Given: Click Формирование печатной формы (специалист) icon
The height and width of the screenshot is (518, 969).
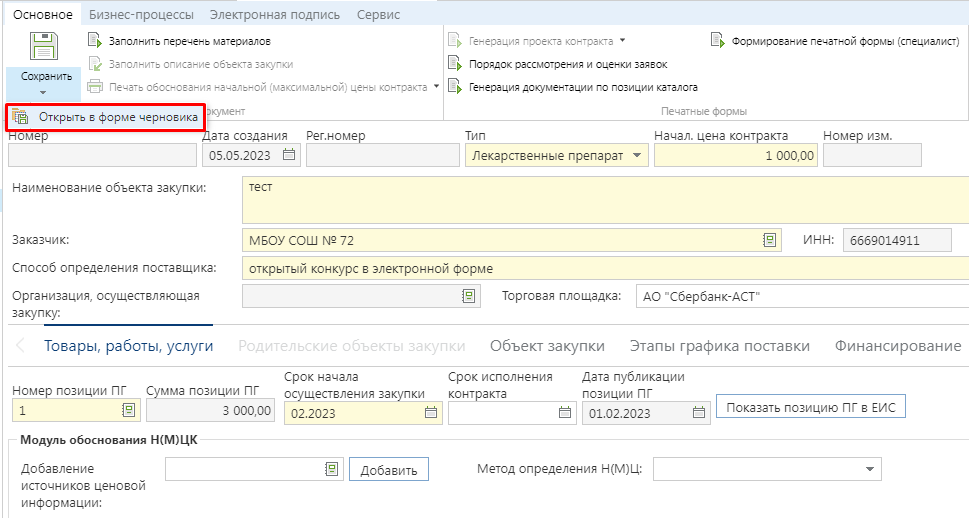Looking at the screenshot, I should point(717,41).
